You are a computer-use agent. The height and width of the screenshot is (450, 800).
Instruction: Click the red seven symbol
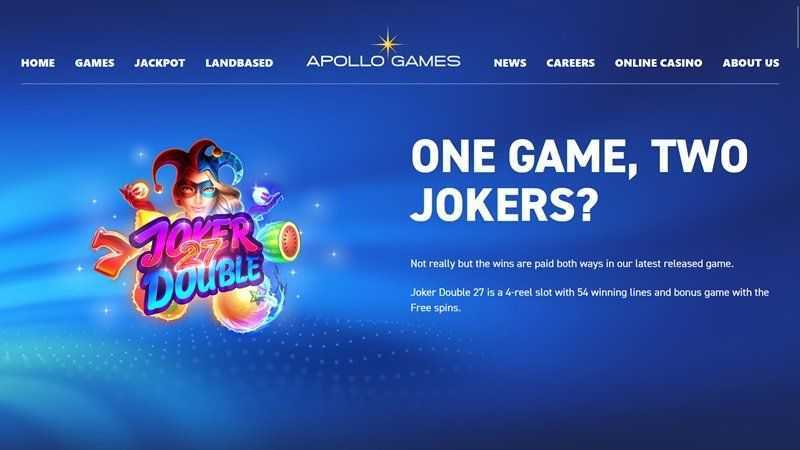click(112, 254)
